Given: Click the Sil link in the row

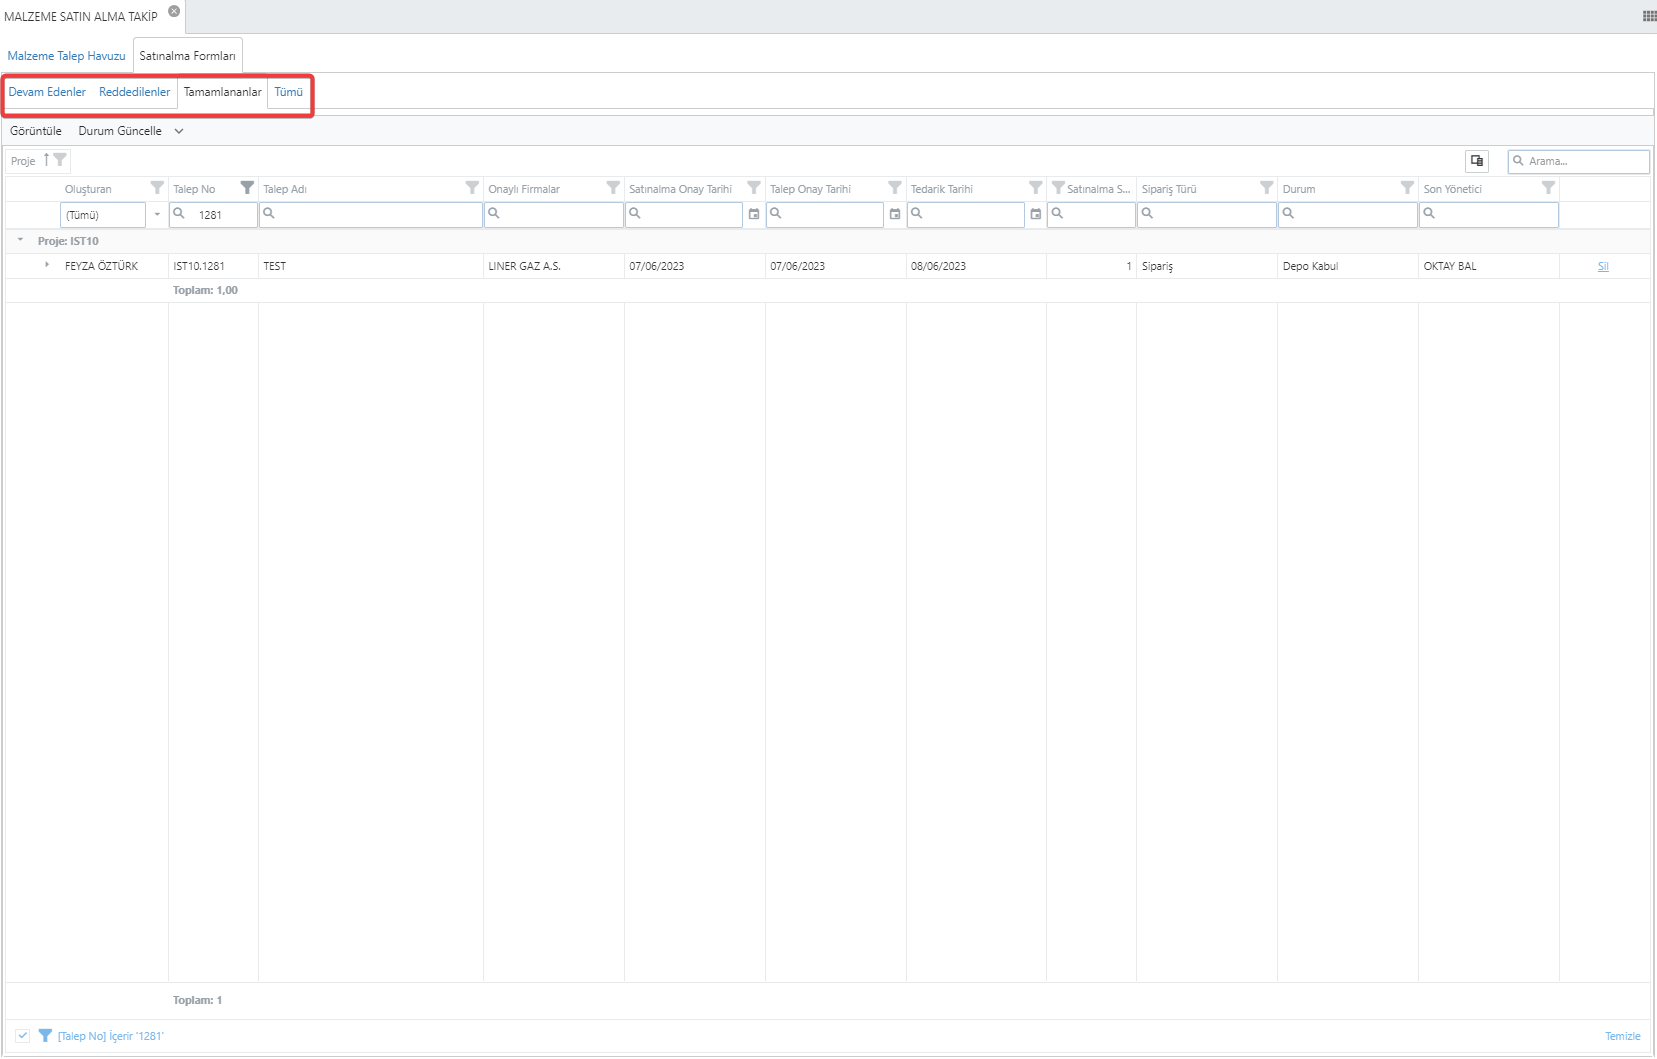Looking at the screenshot, I should click(1603, 266).
